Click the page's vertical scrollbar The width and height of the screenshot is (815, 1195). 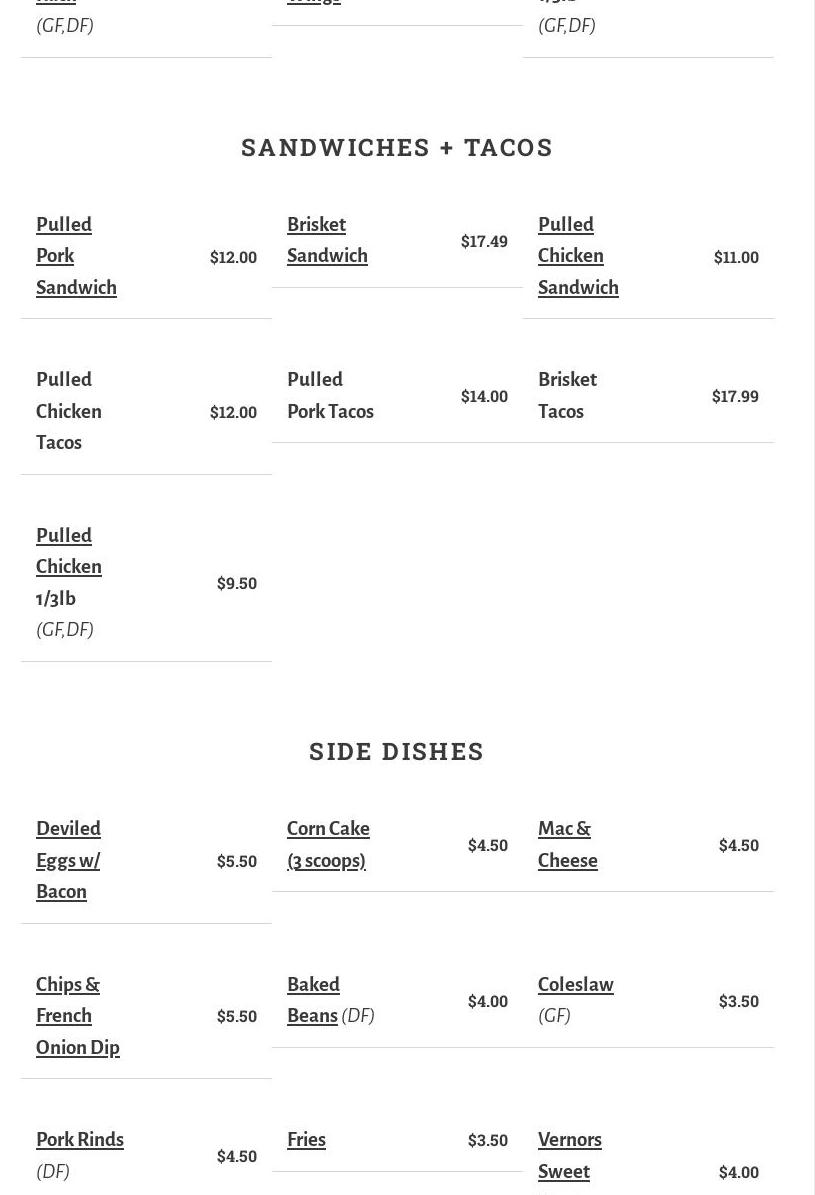click(804, 598)
